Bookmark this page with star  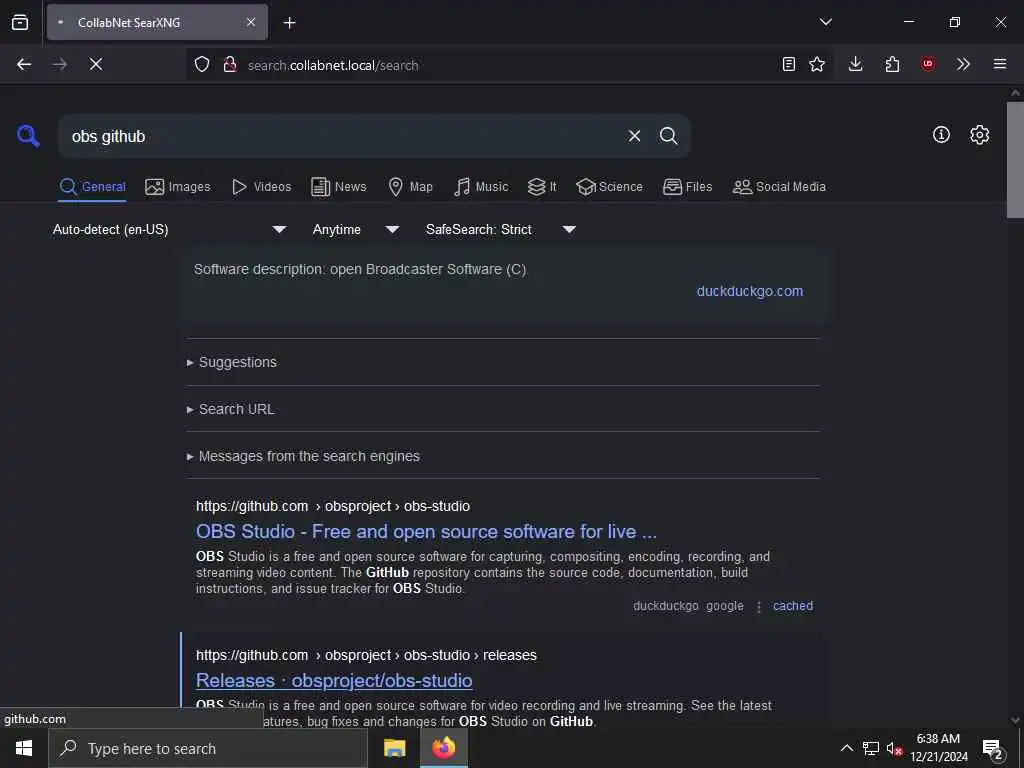coord(817,64)
